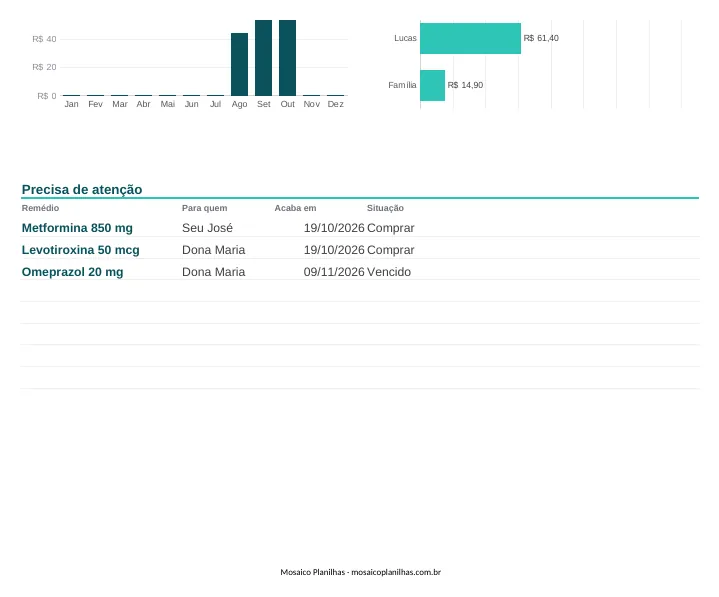Select the Out bar in monthly chart
The image size is (719, 597).
pyautogui.click(x=288, y=58)
